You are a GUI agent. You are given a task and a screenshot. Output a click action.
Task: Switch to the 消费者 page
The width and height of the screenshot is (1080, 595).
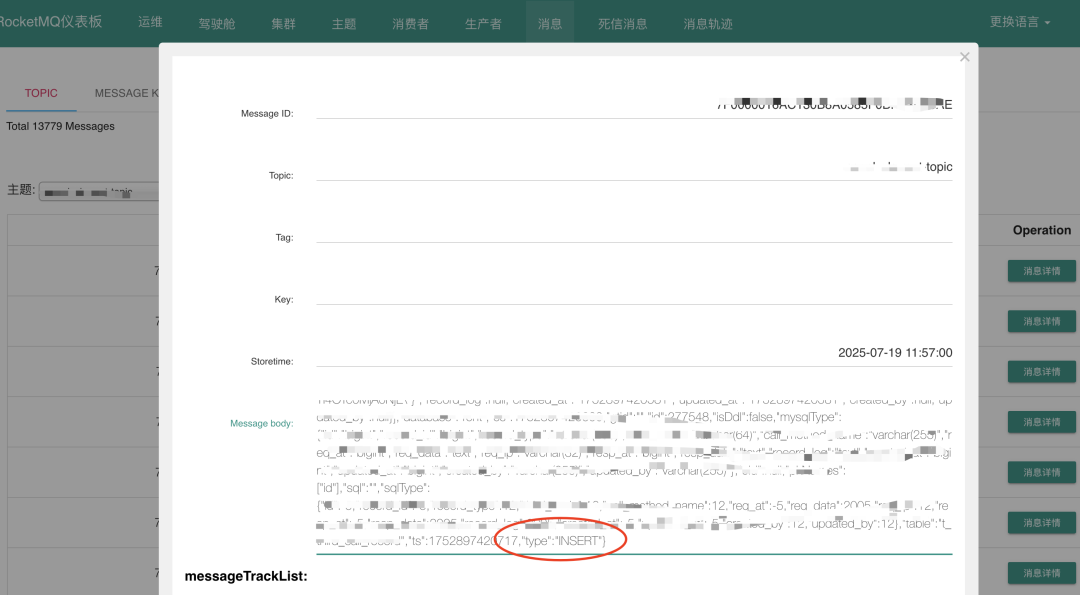[x=411, y=23]
